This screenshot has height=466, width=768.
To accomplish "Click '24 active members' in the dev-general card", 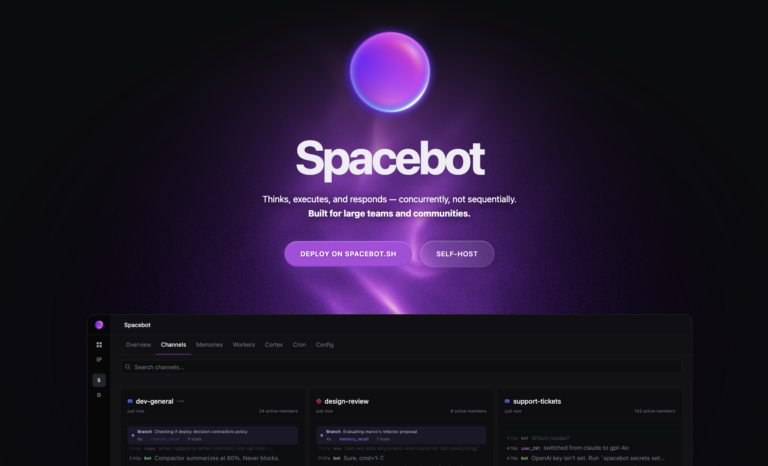I will tap(278, 411).
